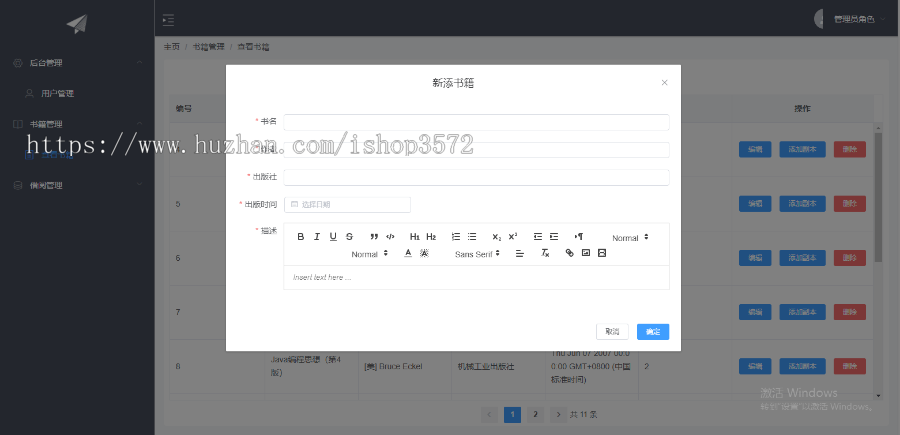The image size is (900, 435).
Task: Insert a video using the video icon
Action: (602, 253)
